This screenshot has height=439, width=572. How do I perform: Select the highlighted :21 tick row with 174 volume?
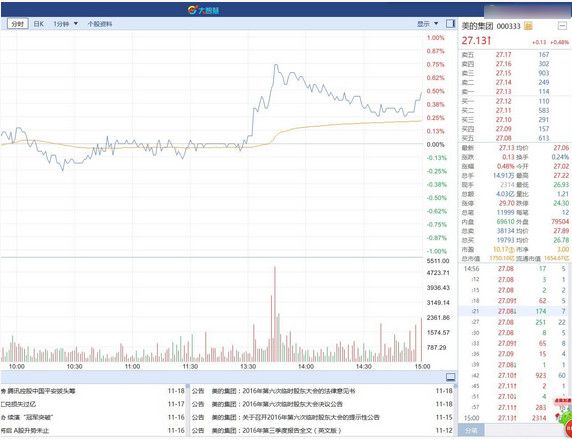coord(514,311)
